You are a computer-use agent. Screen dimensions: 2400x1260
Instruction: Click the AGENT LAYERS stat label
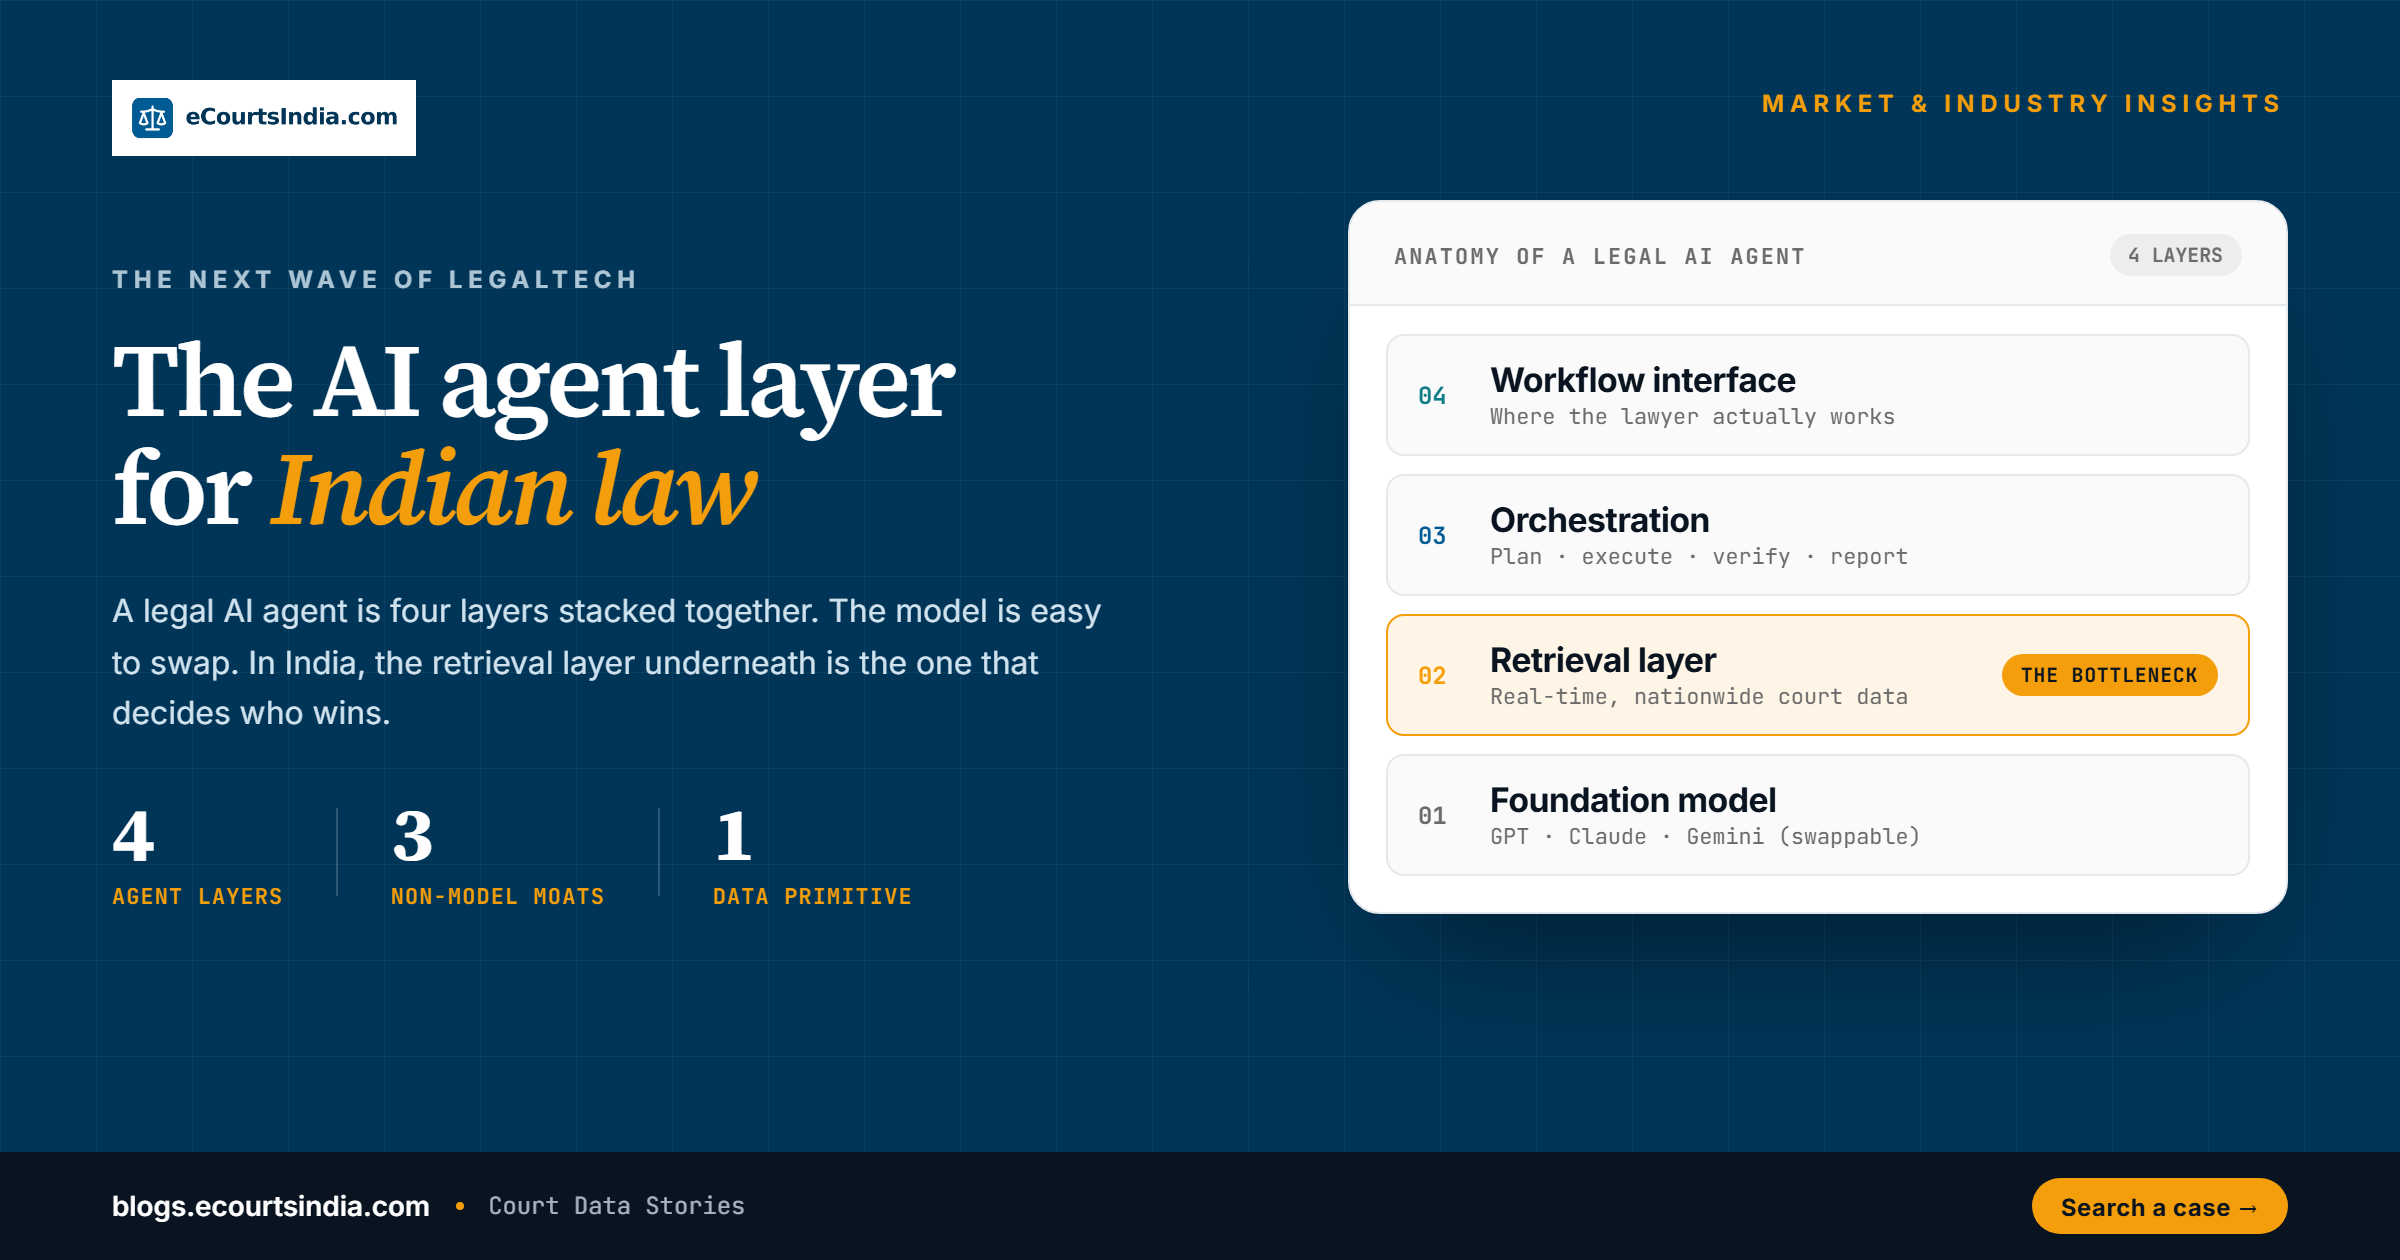click(197, 896)
